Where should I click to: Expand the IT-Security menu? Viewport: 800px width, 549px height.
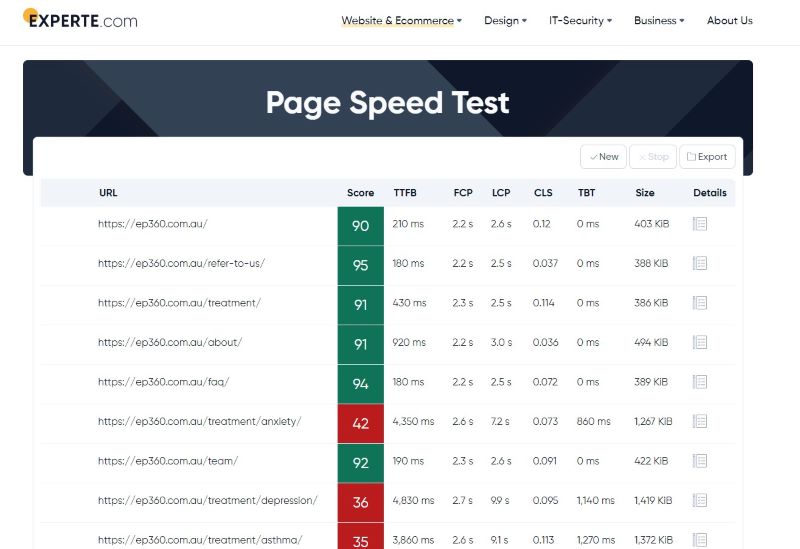click(580, 21)
